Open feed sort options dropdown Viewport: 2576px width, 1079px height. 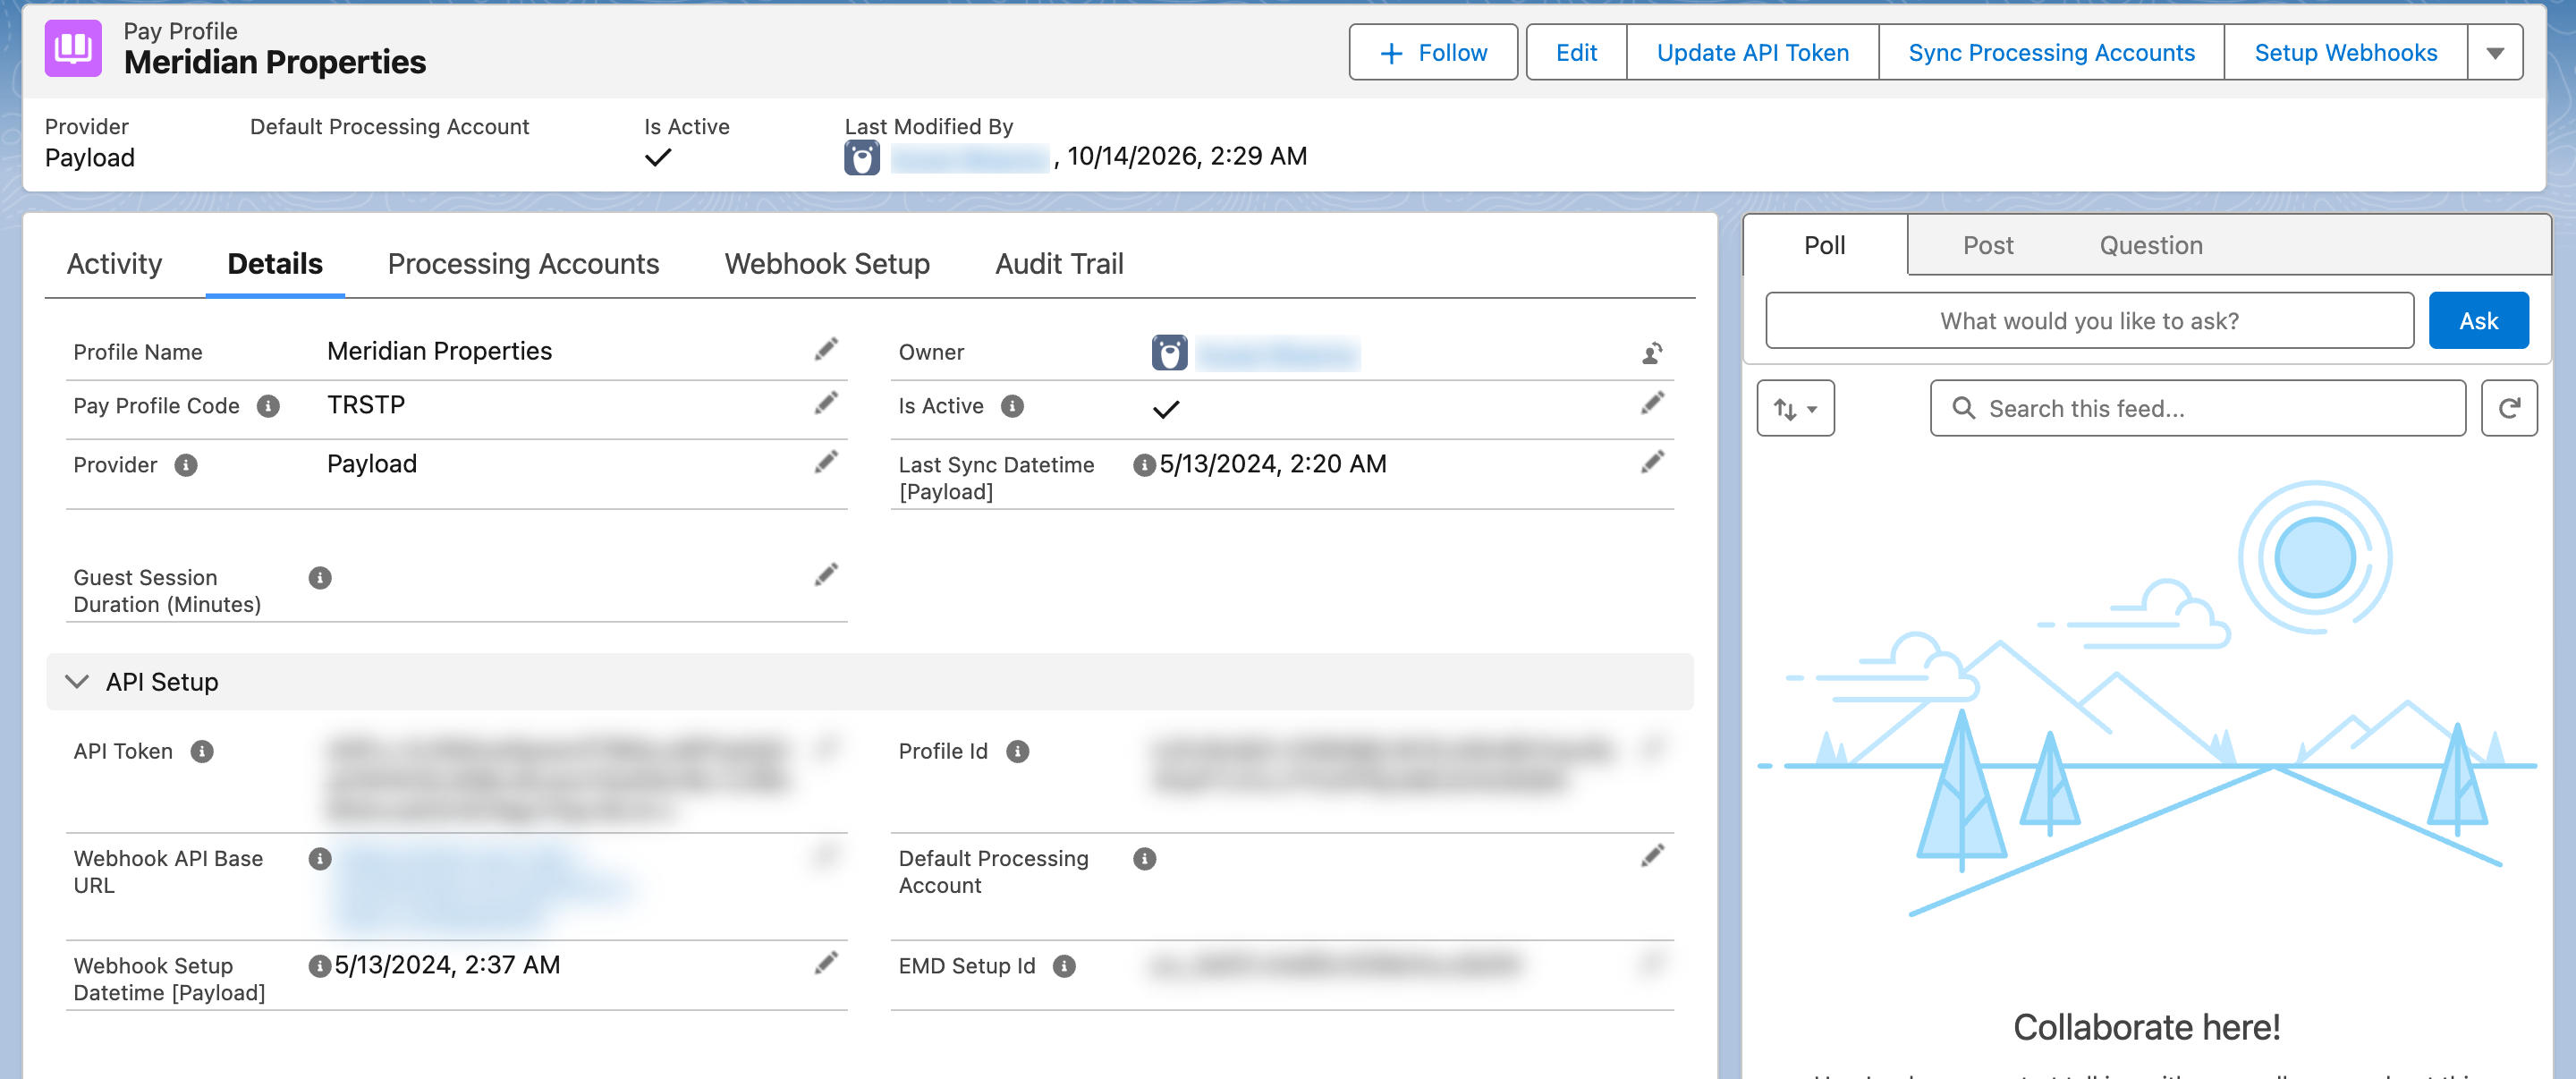click(1795, 408)
